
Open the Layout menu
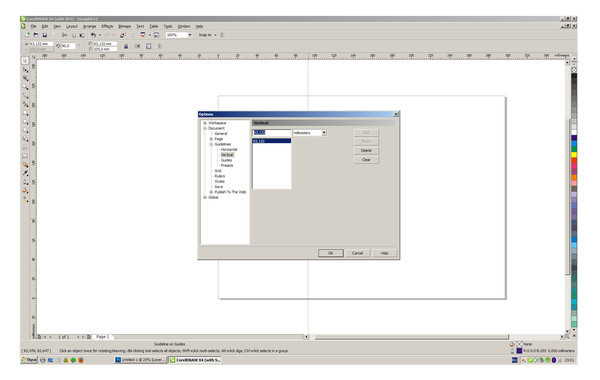tap(72, 26)
